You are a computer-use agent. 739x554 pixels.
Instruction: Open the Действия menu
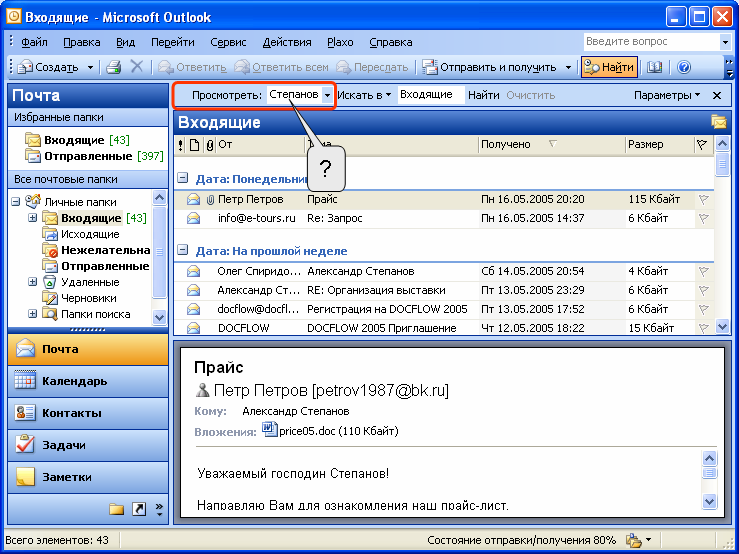[287, 42]
